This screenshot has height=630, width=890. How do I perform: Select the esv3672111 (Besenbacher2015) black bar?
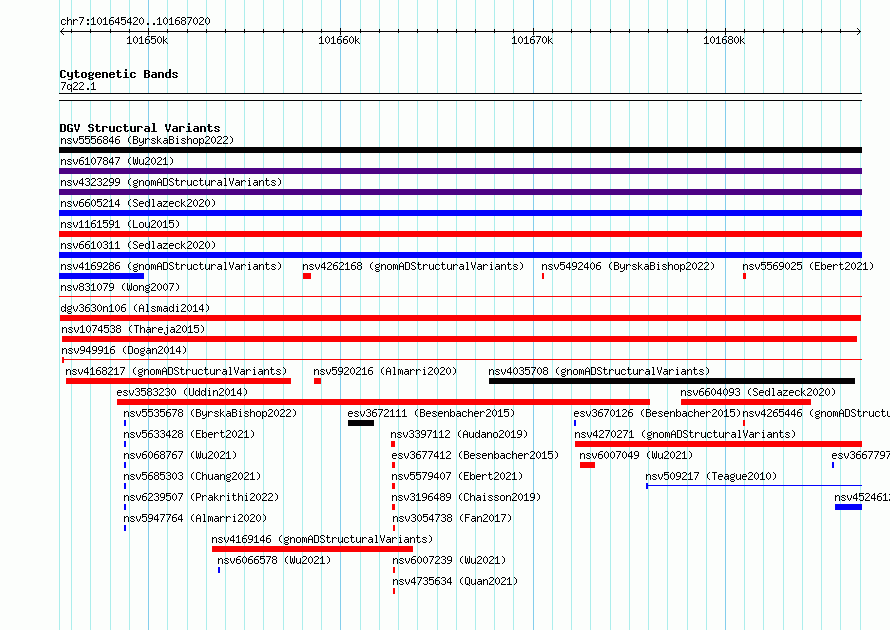pos(361,423)
